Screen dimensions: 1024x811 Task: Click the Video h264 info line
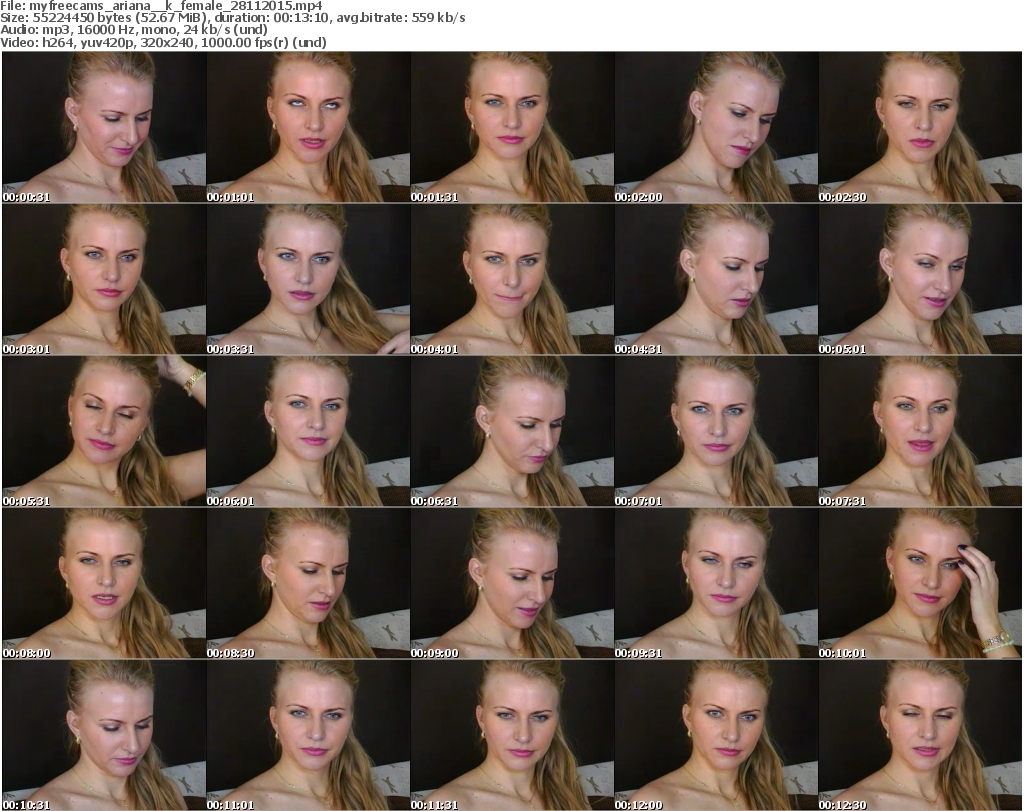(163, 42)
